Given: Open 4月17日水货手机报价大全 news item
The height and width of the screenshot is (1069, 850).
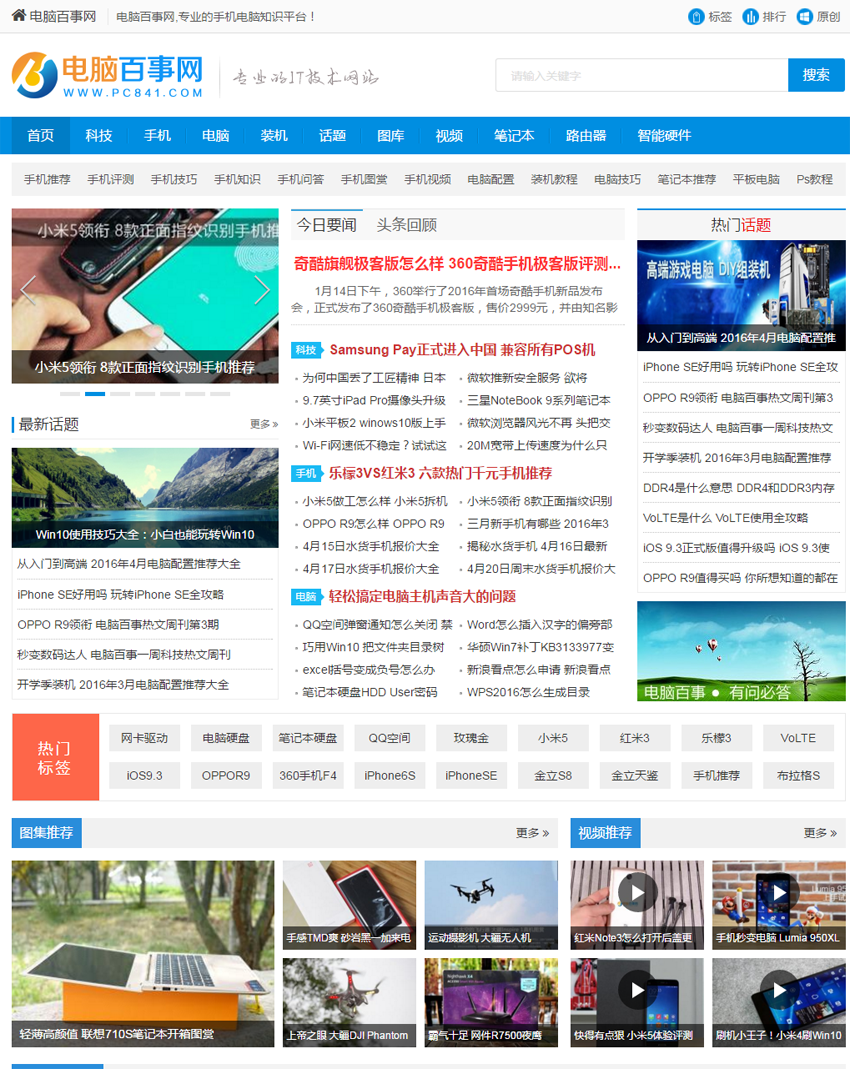Looking at the screenshot, I should pyautogui.click(x=371, y=569).
